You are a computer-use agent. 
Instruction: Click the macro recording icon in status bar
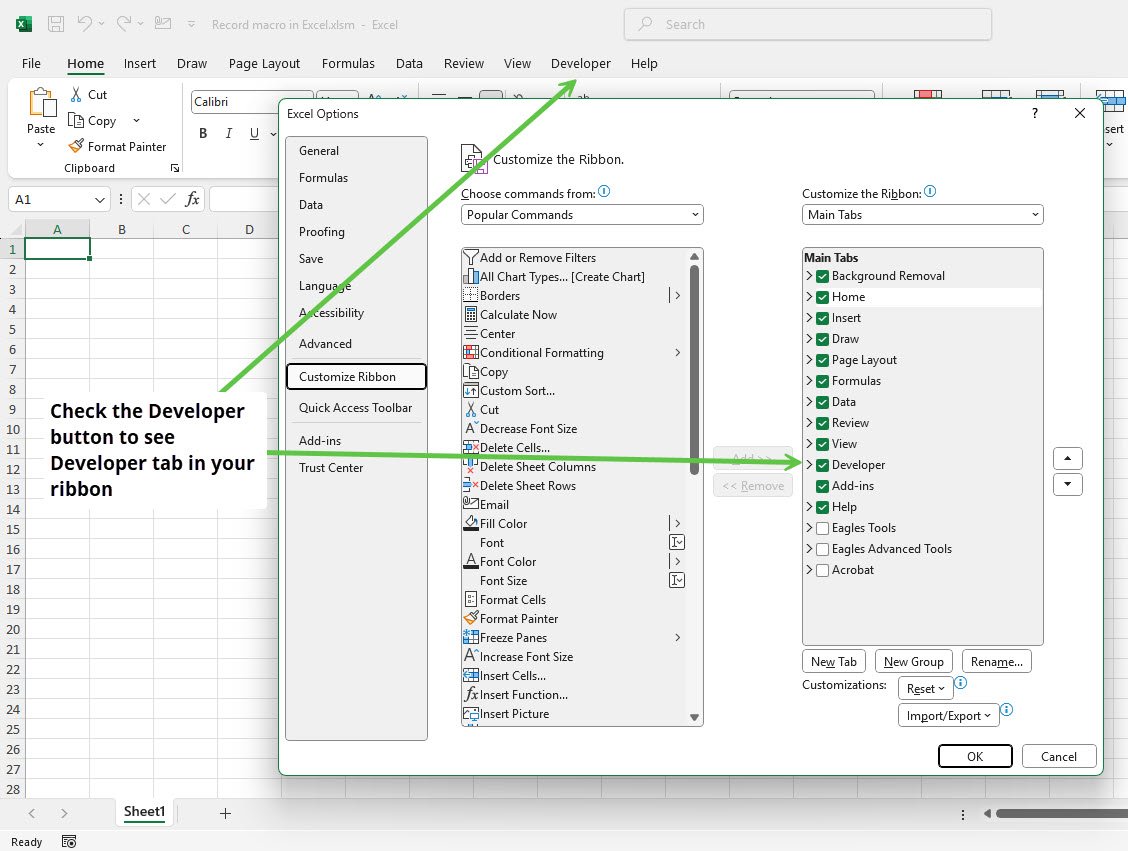coord(69,842)
